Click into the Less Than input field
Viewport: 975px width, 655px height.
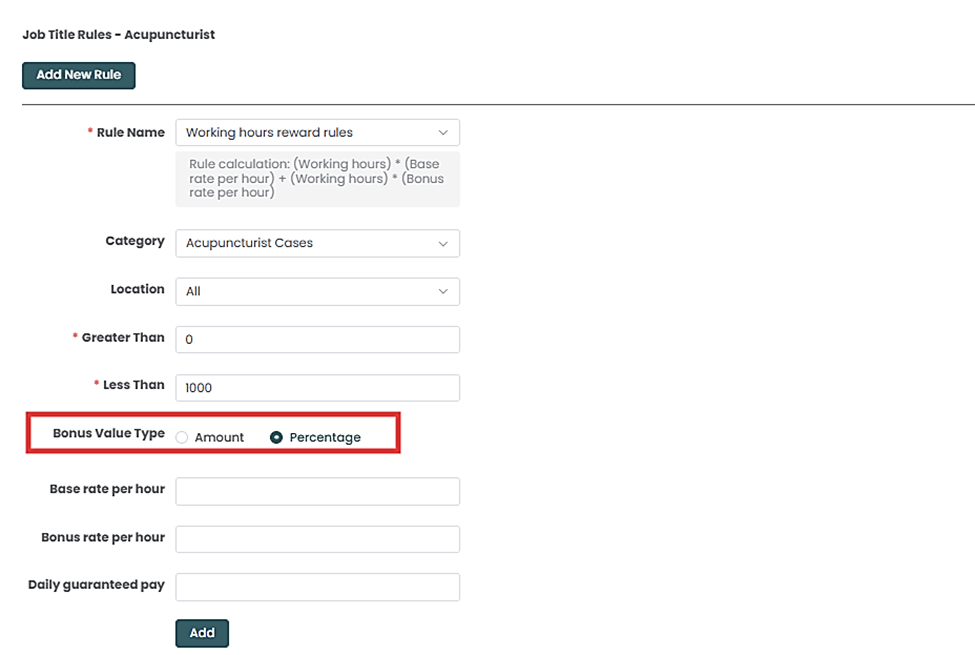[x=317, y=388]
